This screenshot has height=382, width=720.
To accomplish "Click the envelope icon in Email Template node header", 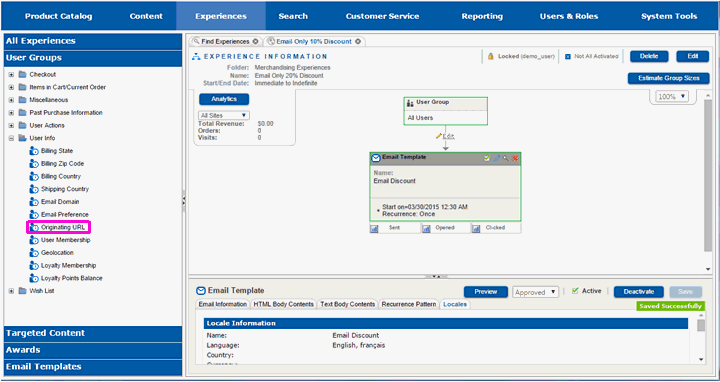I will click(376, 158).
